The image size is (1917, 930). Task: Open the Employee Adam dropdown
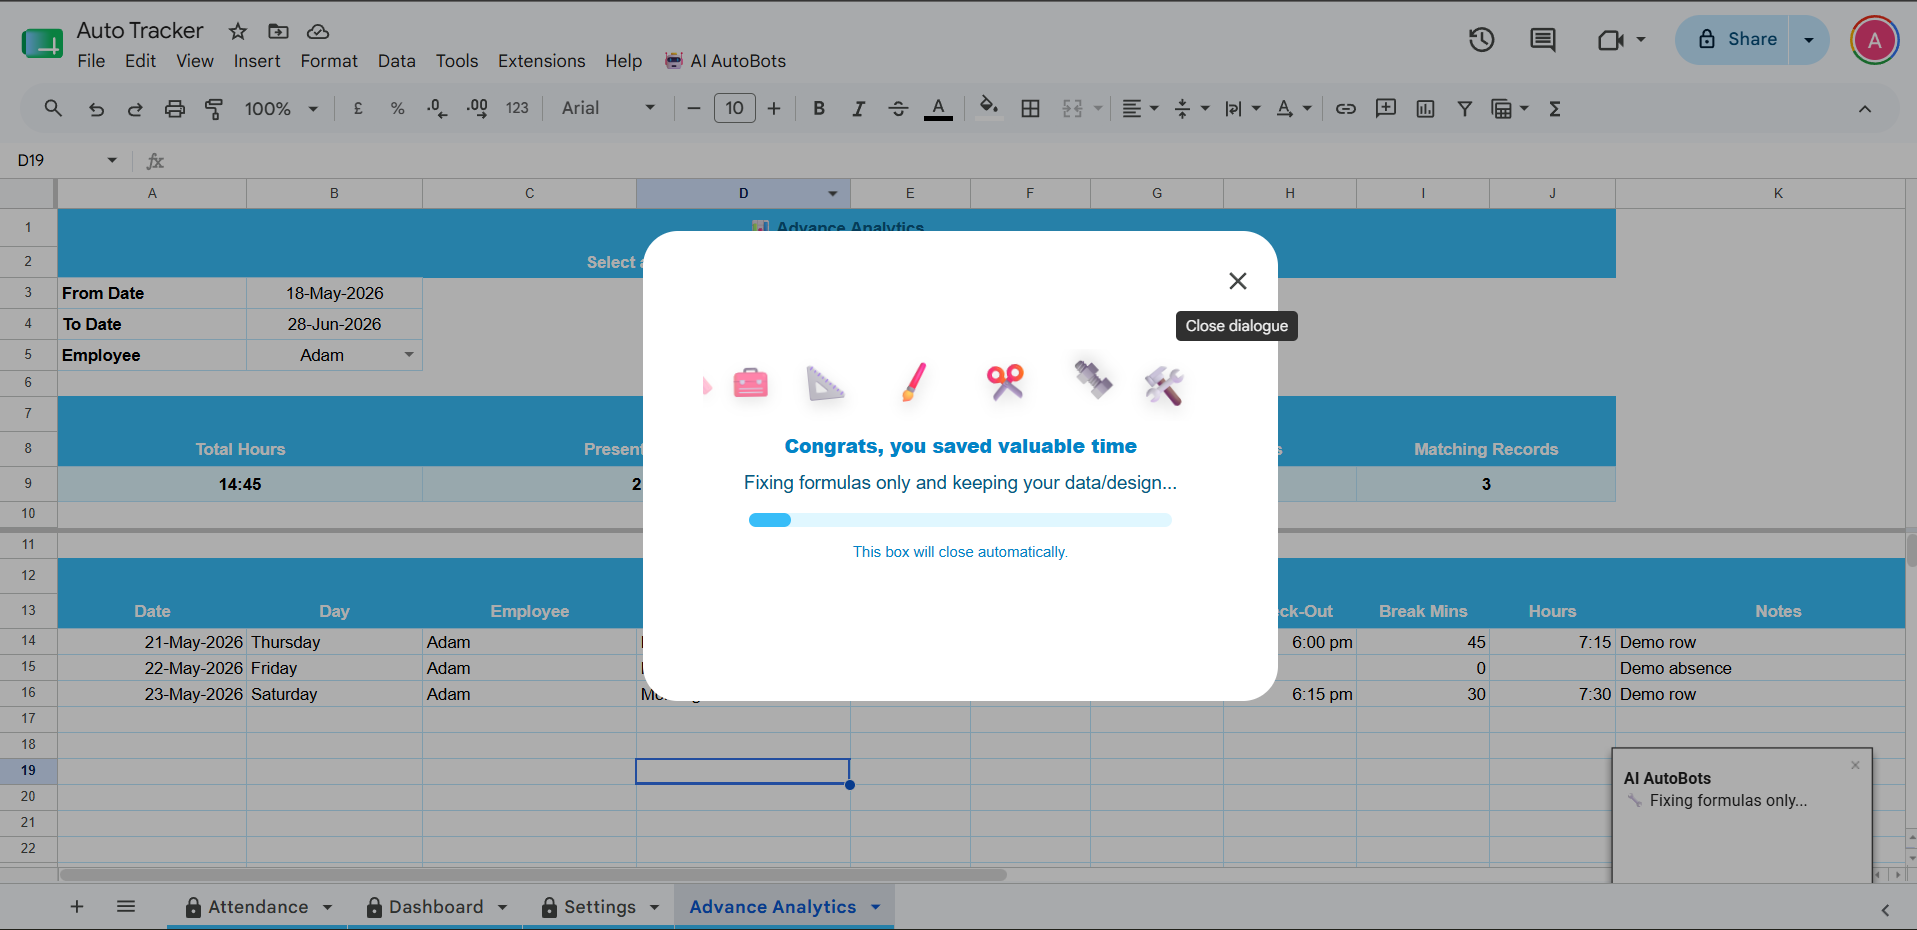point(409,355)
